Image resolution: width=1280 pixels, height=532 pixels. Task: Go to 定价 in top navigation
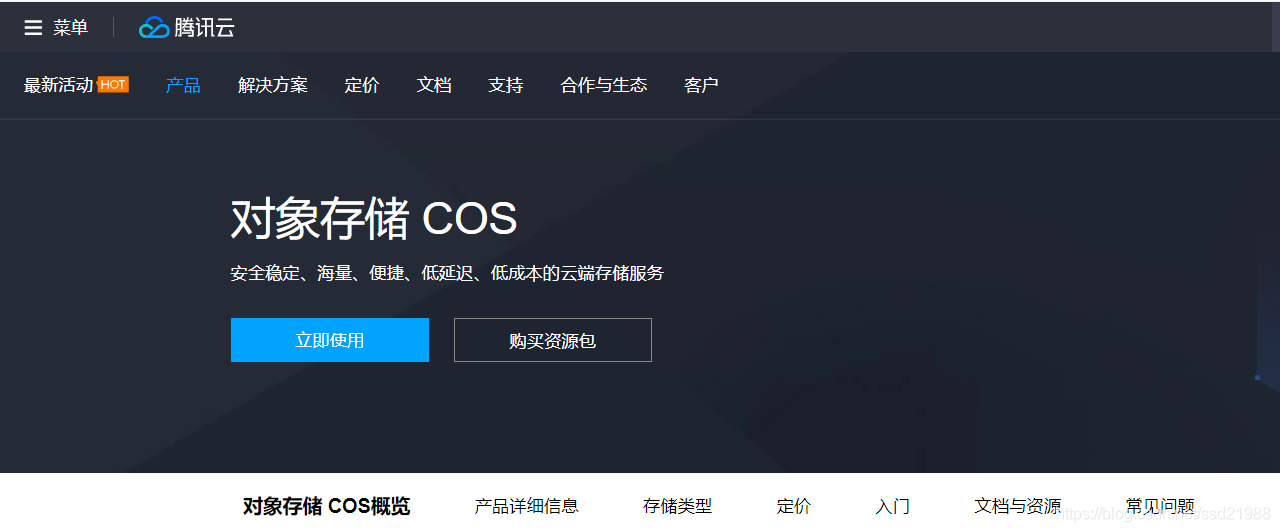coord(362,85)
